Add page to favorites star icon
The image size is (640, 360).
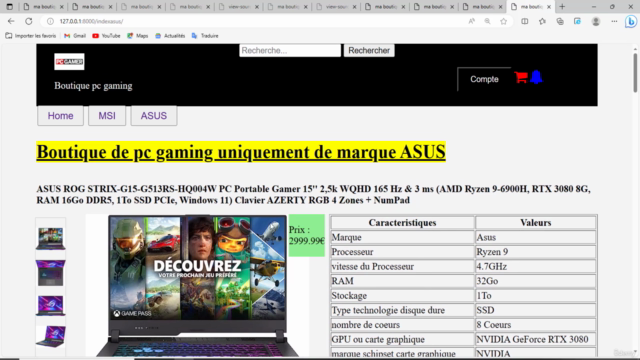(x=504, y=21)
